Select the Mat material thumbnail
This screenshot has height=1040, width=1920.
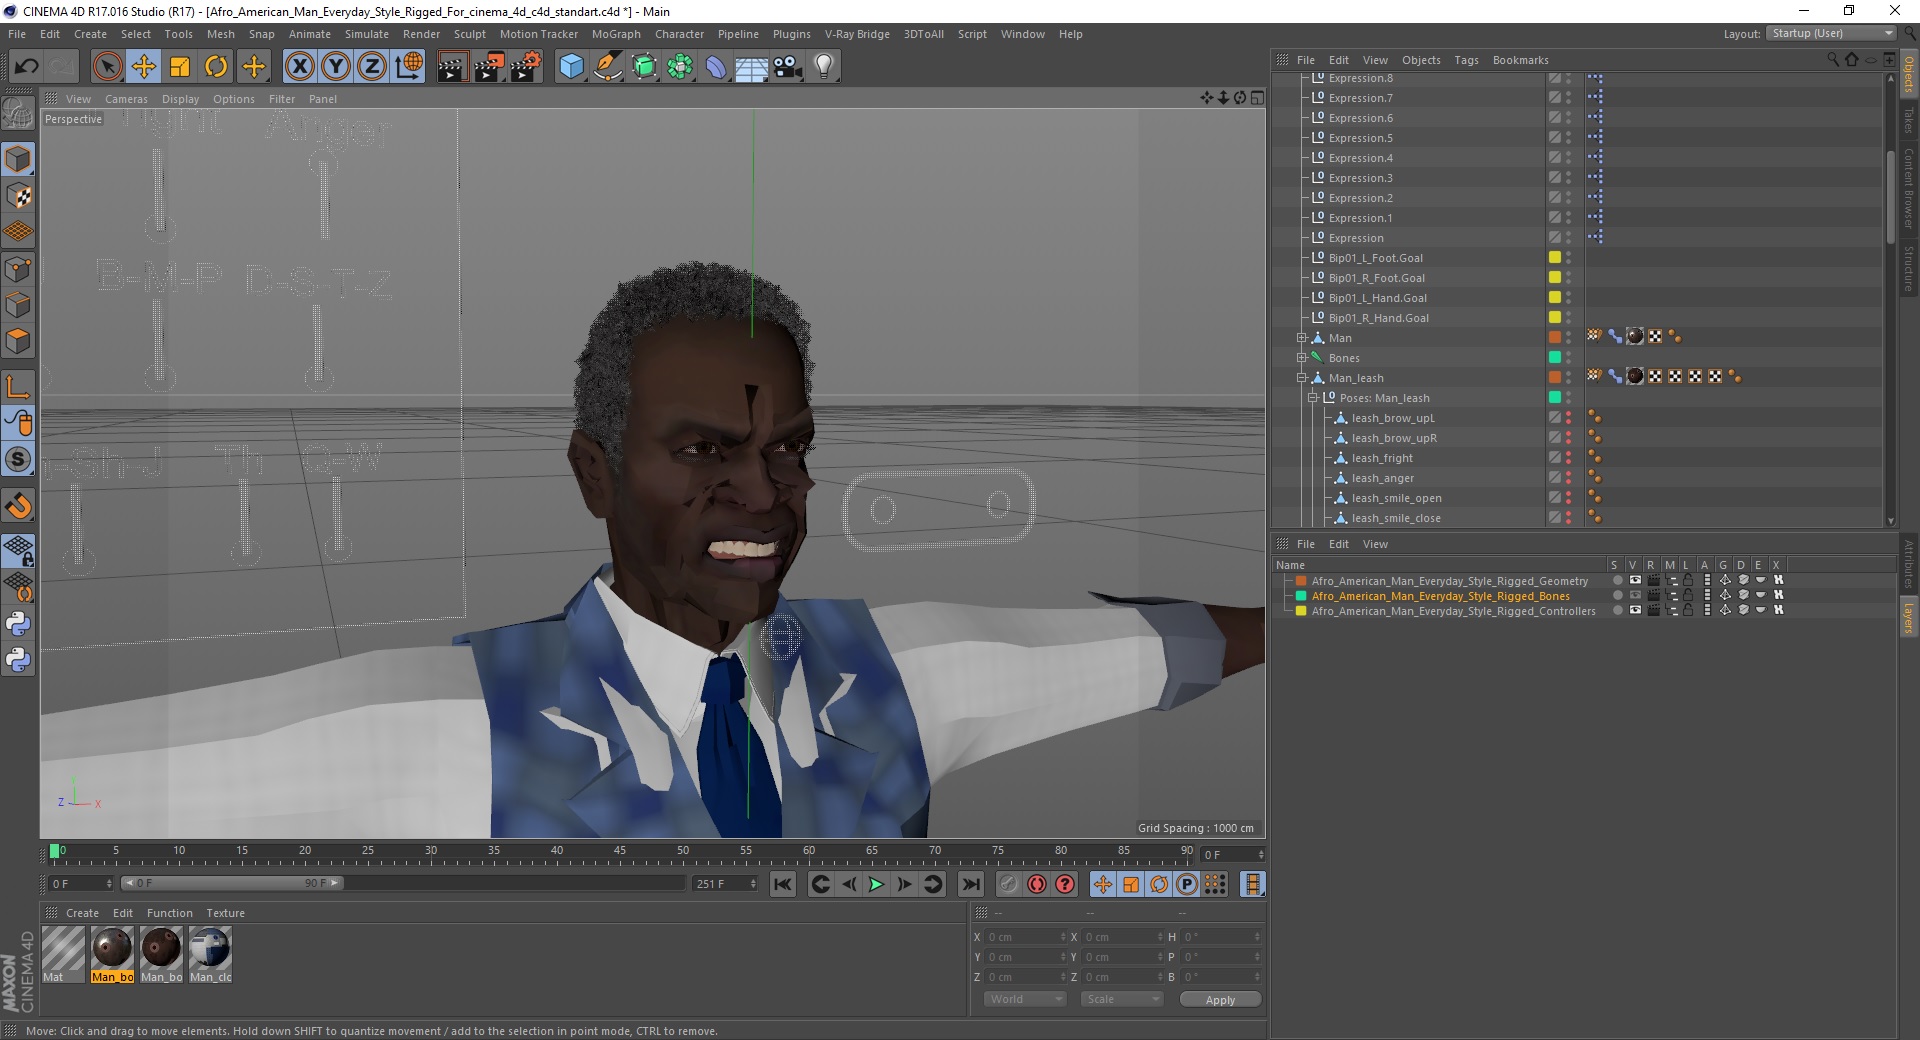[x=63, y=954]
